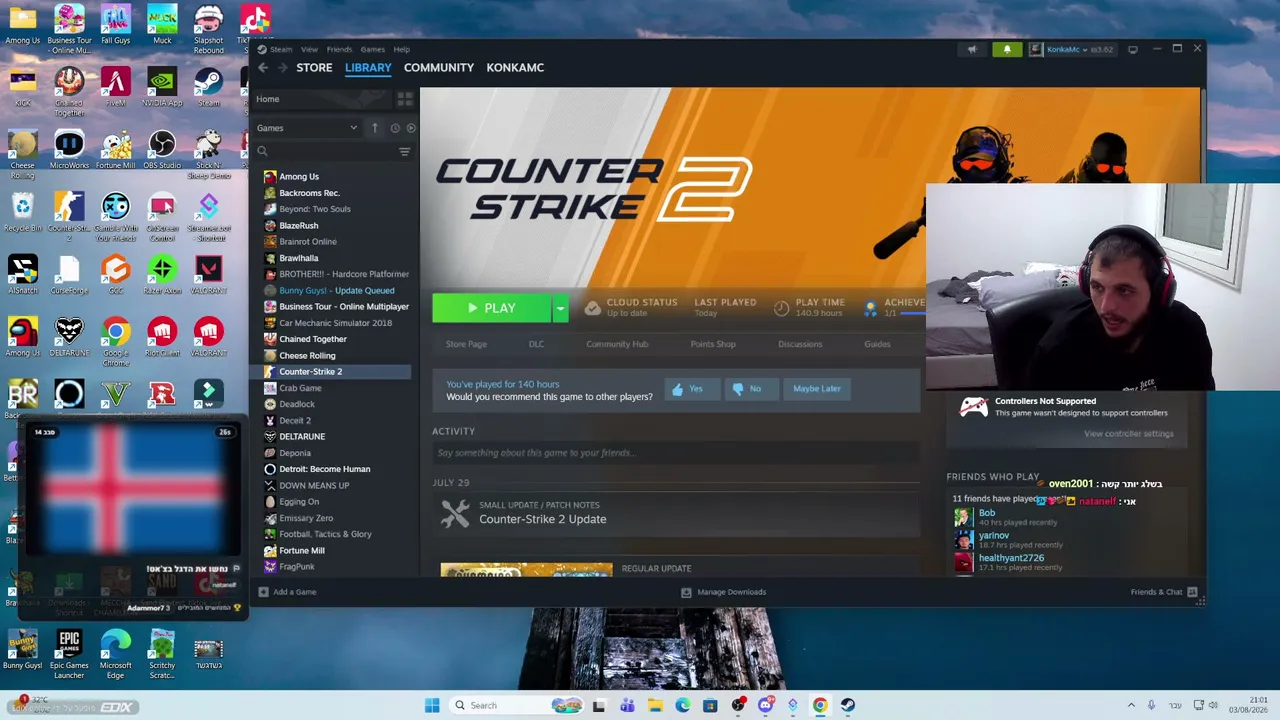Click the sort ascending arrow icon
Screen dimensions: 1280x720
click(x=375, y=128)
